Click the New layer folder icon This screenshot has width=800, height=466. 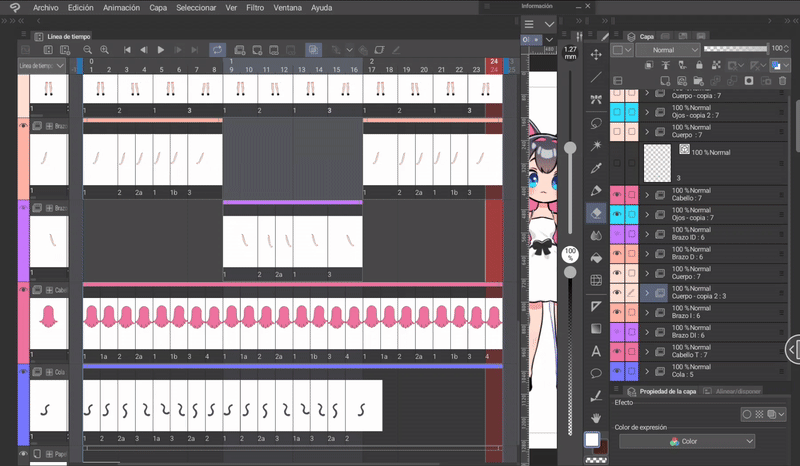click(x=698, y=81)
